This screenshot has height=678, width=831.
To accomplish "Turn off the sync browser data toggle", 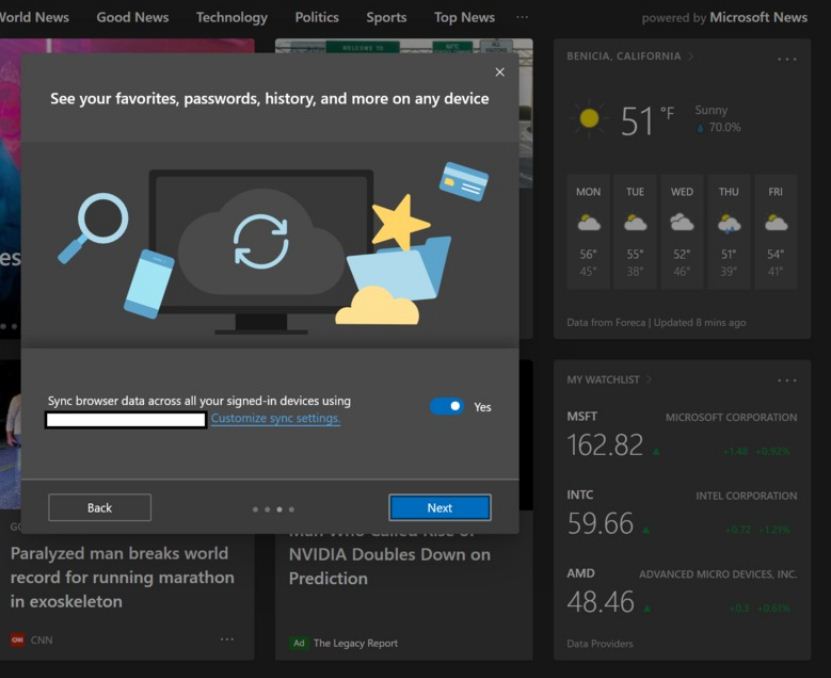I will 446,407.
